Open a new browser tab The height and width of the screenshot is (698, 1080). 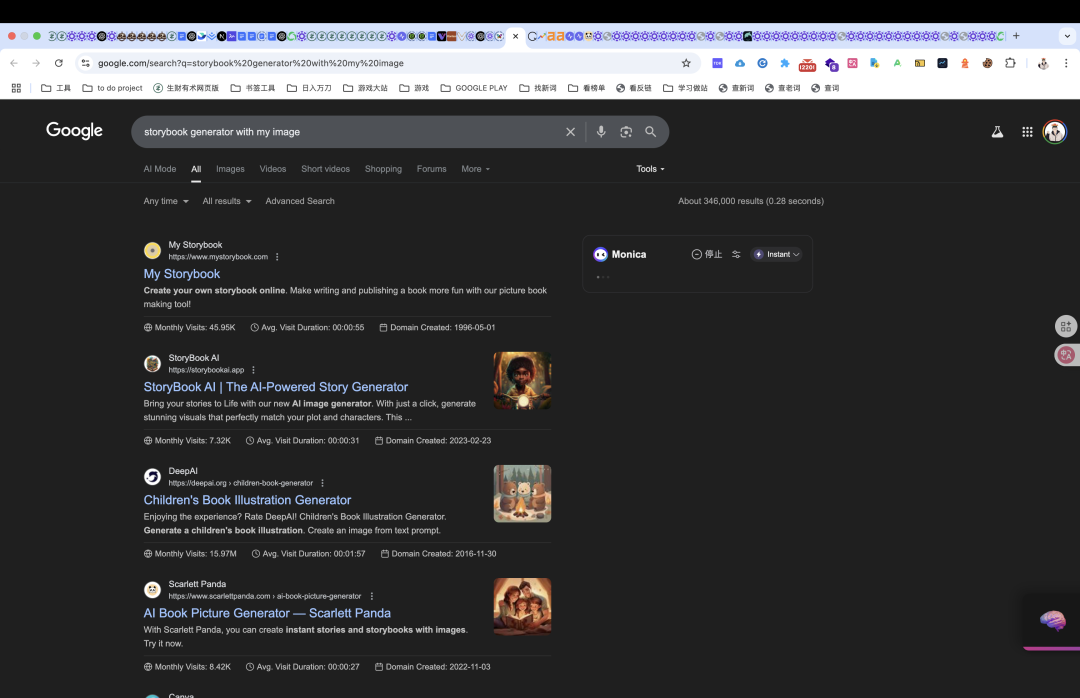click(x=1016, y=36)
